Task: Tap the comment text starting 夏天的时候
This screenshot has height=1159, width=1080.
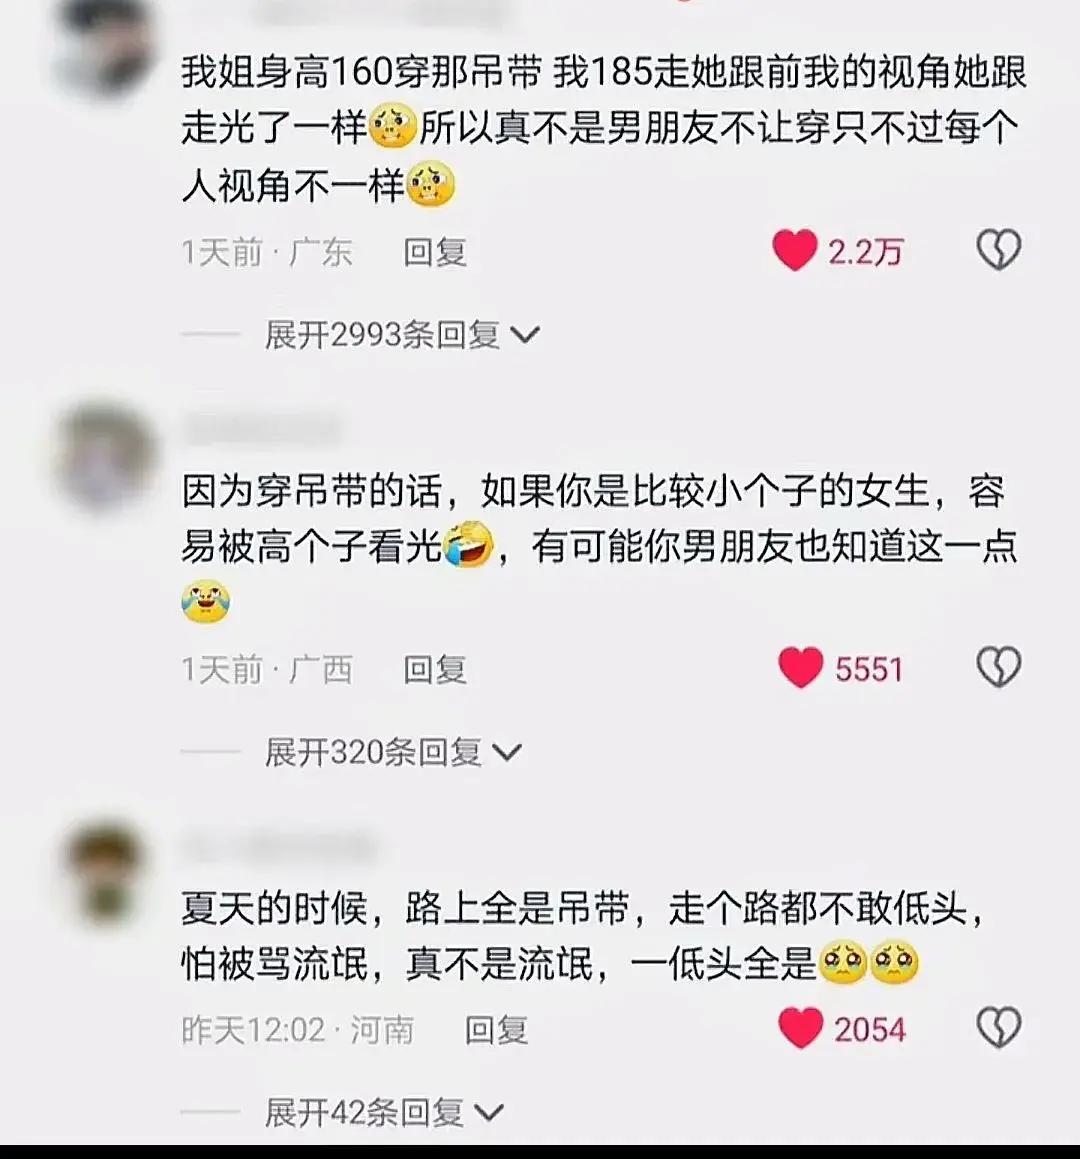Action: [x=584, y=936]
